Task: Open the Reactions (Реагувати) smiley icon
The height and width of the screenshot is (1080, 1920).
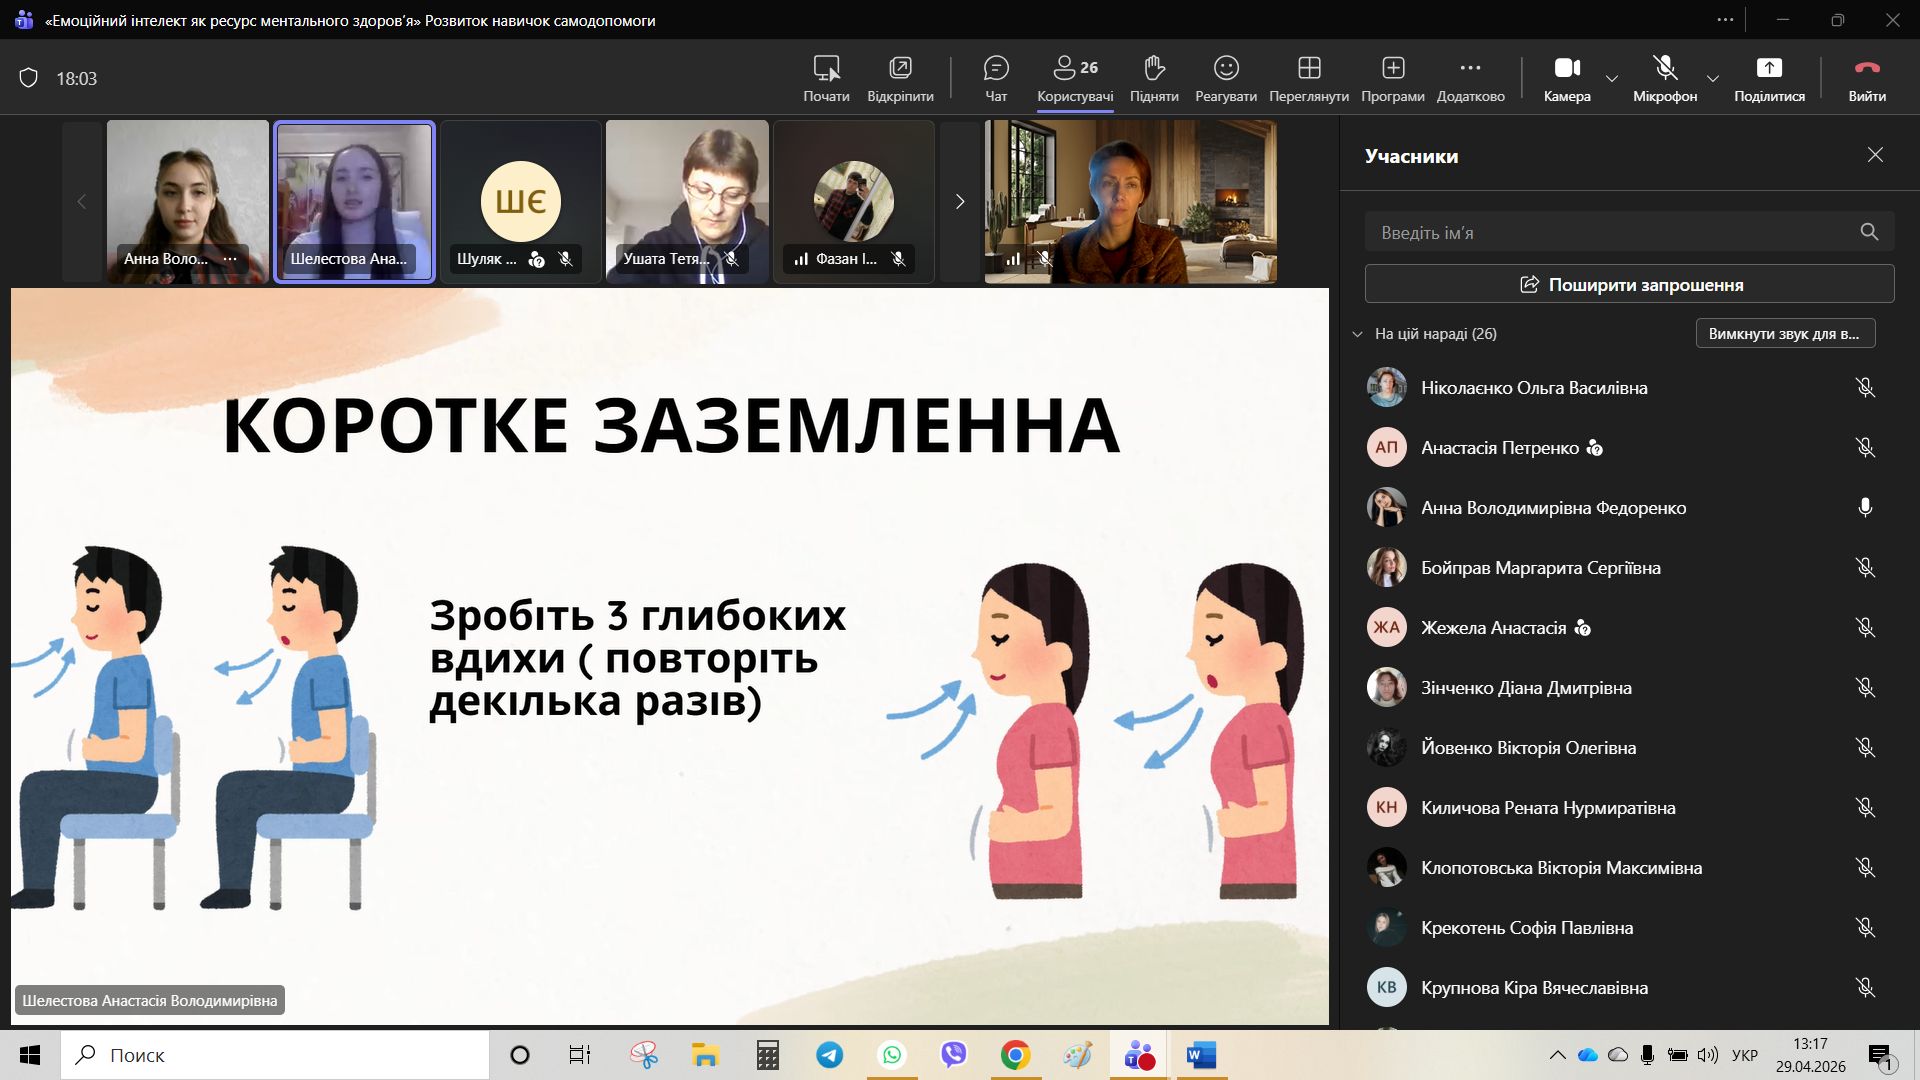Action: pos(1226,69)
